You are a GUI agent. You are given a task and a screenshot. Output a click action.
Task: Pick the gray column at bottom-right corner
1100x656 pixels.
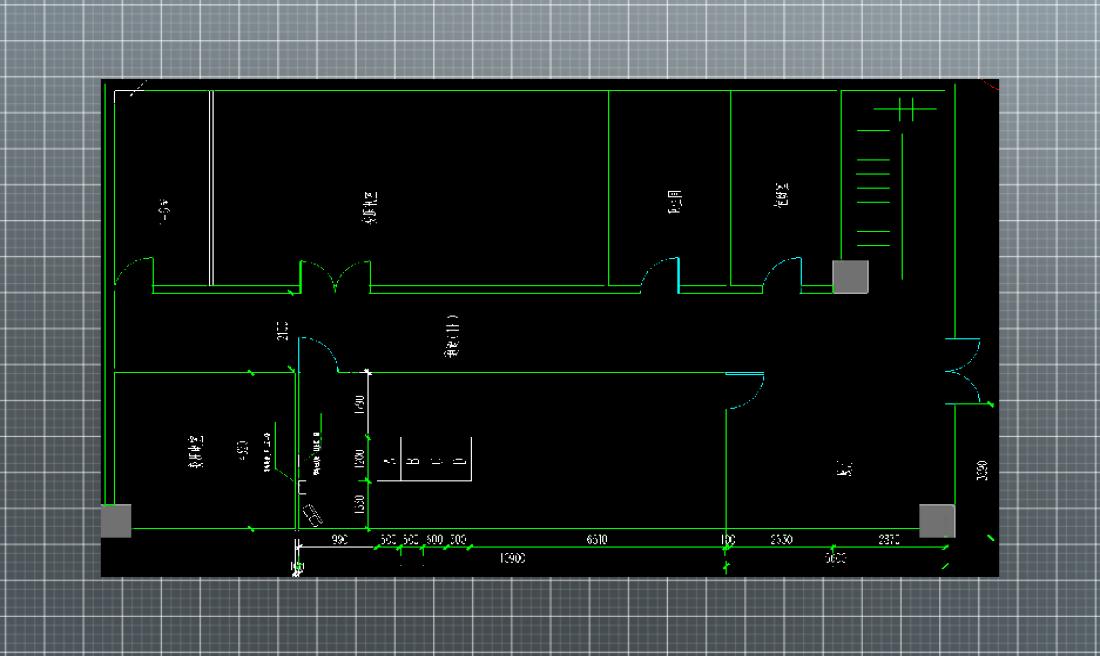pyautogui.click(x=937, y=520)
